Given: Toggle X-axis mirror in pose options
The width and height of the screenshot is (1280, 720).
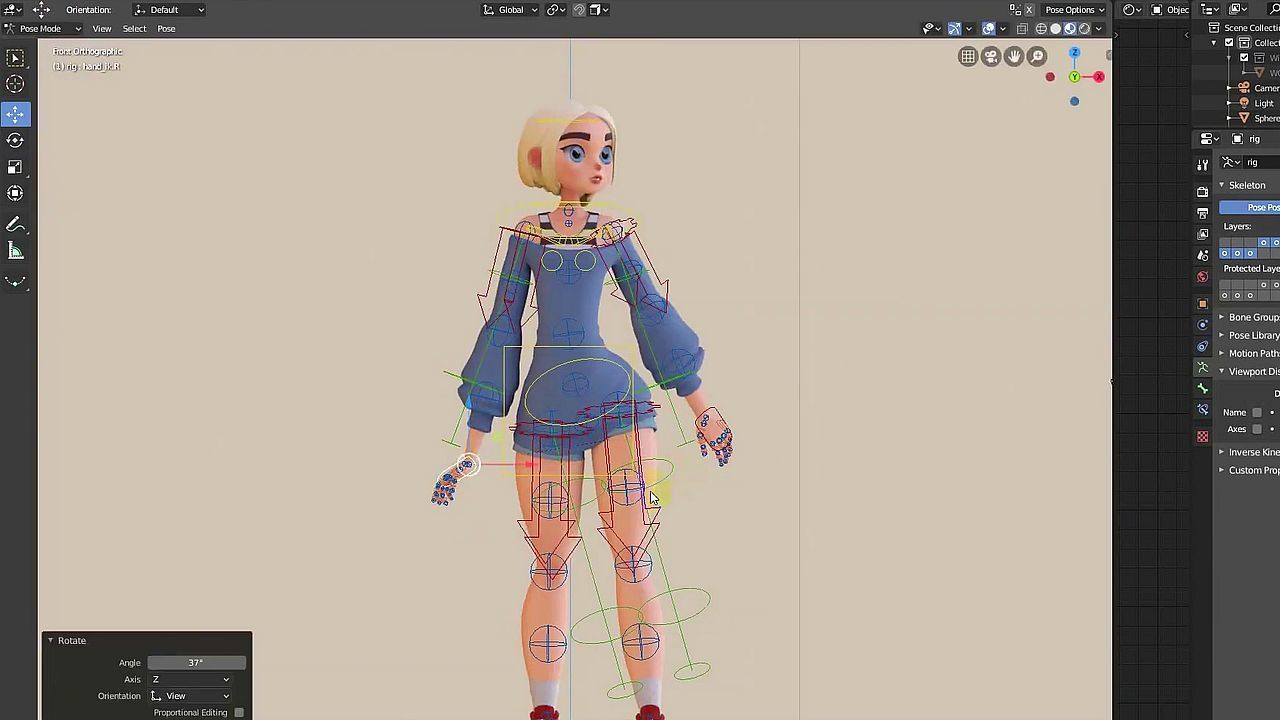Looking at the screenshot, I should pos(1029,10).
